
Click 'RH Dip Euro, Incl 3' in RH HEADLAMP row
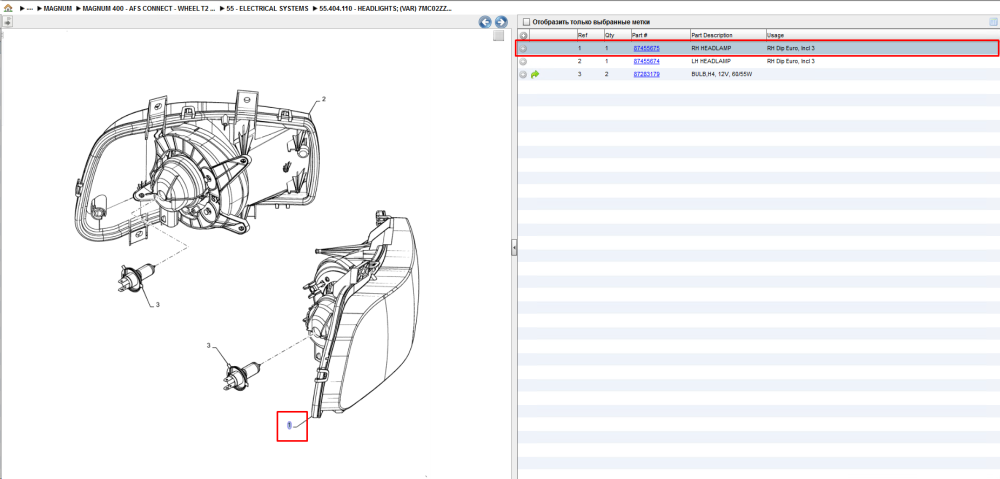click(791, 48)
